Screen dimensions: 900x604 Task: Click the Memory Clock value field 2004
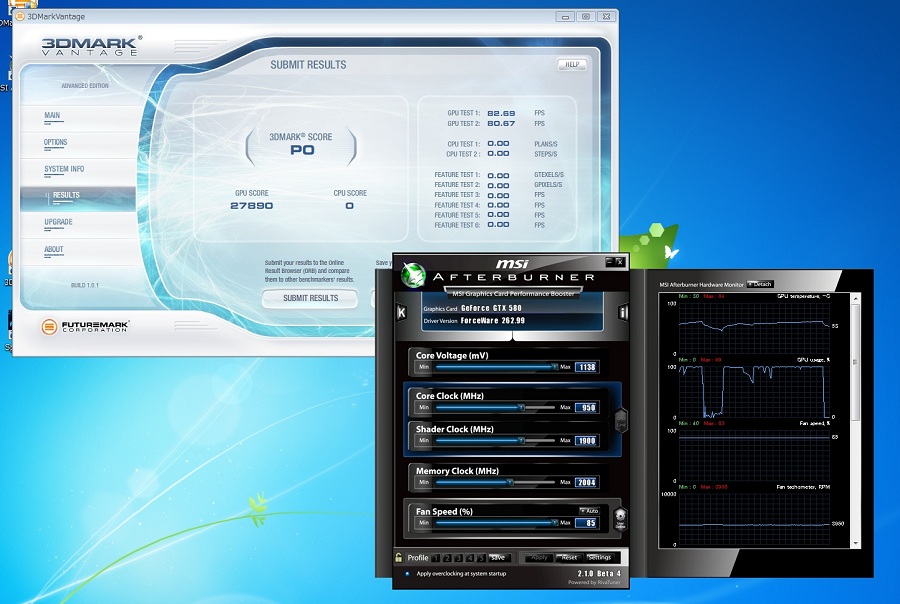(587, 482)
